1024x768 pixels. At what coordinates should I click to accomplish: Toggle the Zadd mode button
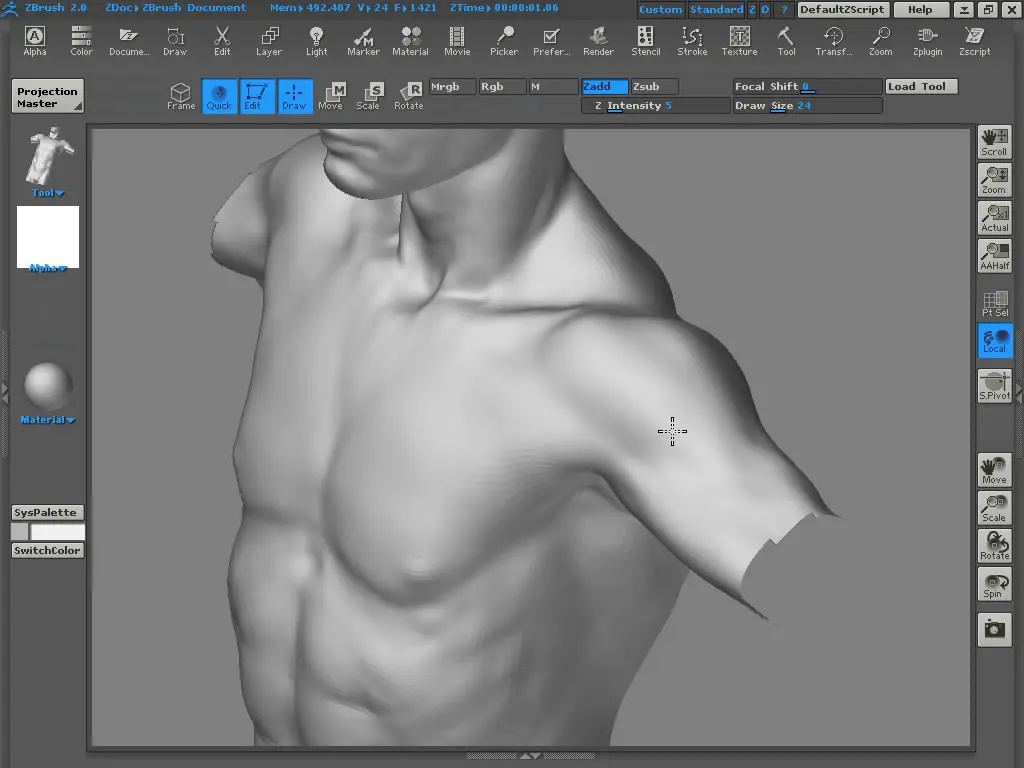point(605,87)
